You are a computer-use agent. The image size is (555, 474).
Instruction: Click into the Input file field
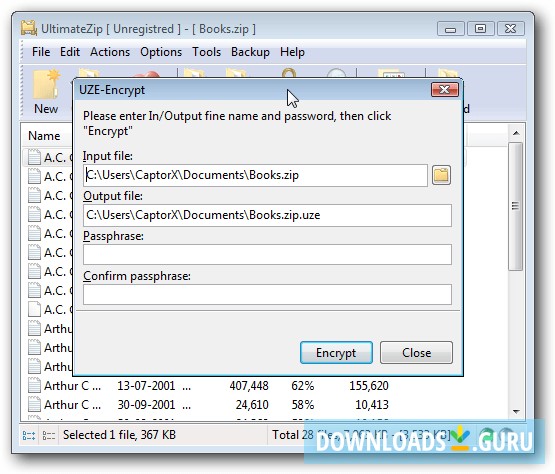point(255,175)
